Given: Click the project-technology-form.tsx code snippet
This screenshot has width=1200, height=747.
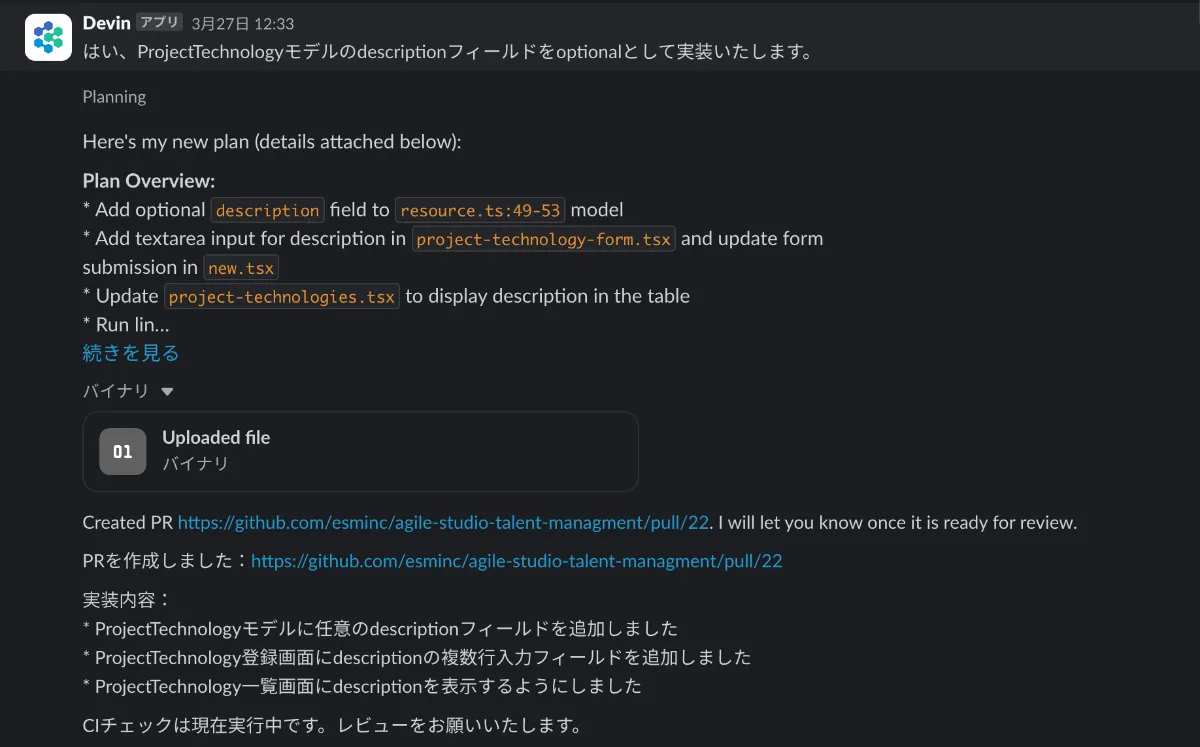Looking at the screenshot, I should click(x=543, y=239).
